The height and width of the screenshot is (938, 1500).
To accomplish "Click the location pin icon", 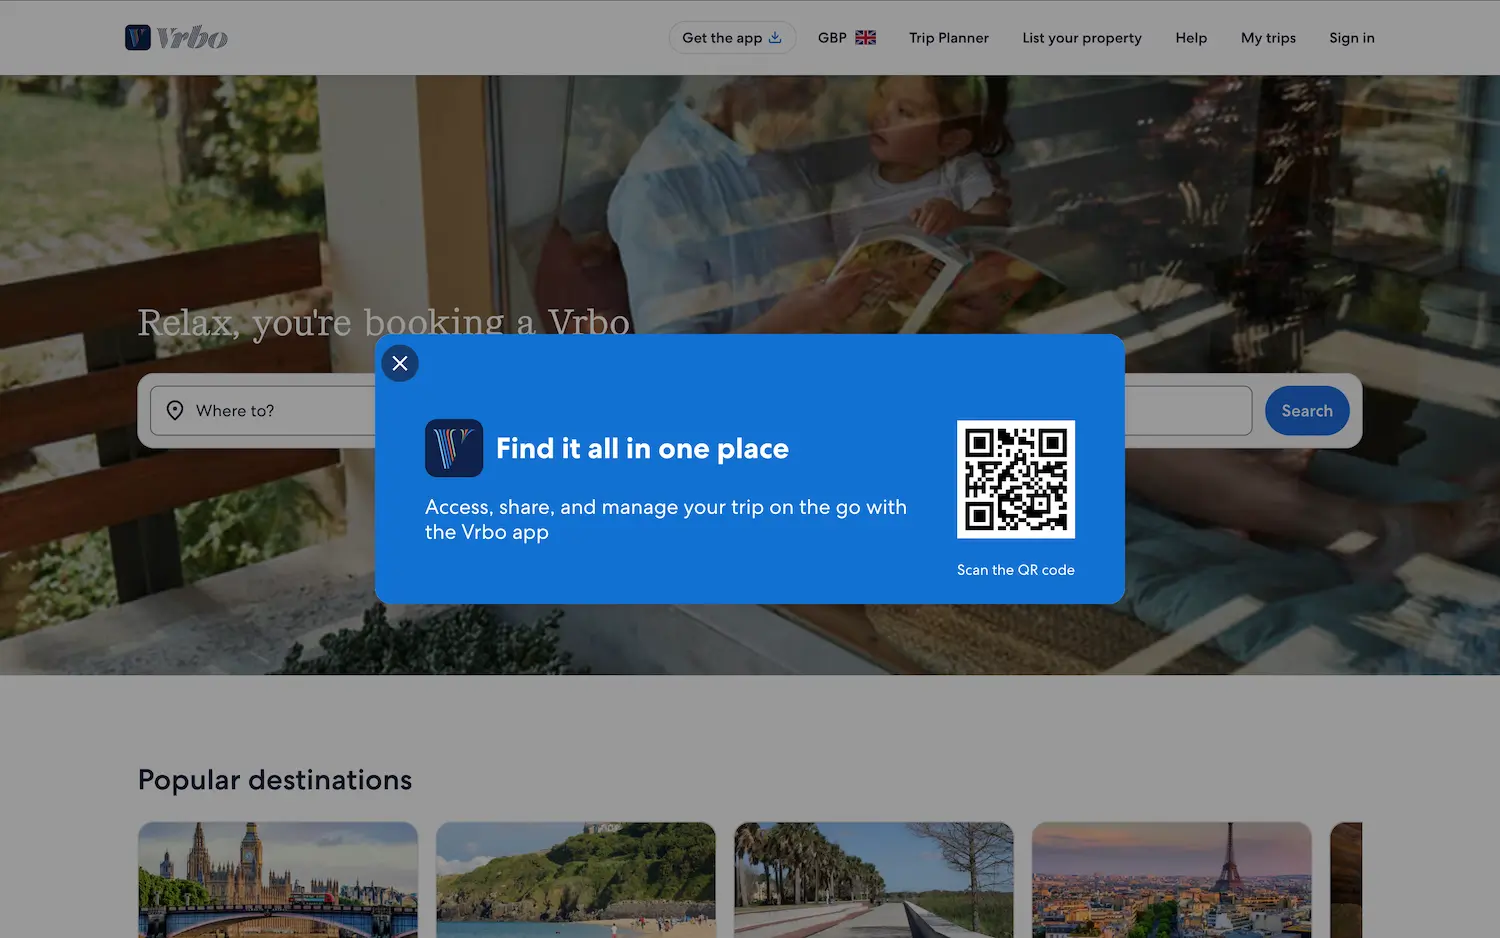I will pyautogui.click(x=175, y=411).
